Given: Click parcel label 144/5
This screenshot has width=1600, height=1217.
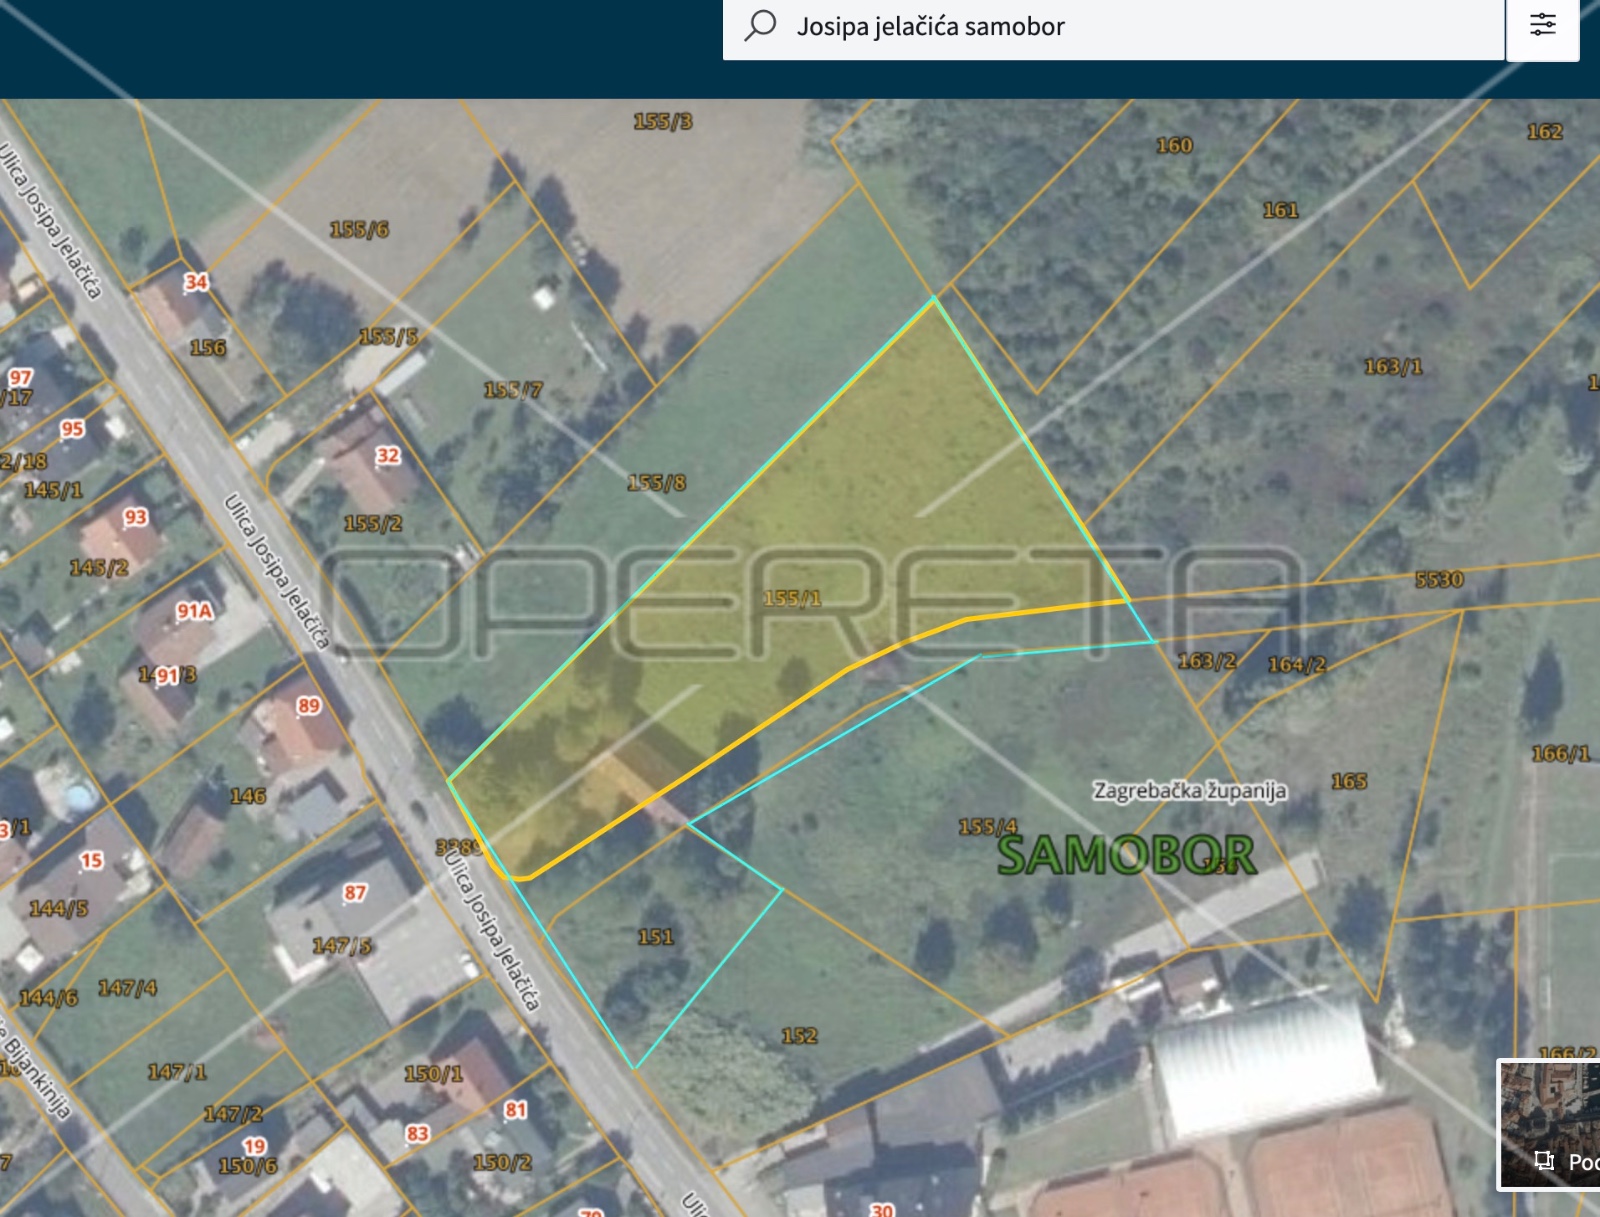Looking at the screenshot, I should (58, 909).
